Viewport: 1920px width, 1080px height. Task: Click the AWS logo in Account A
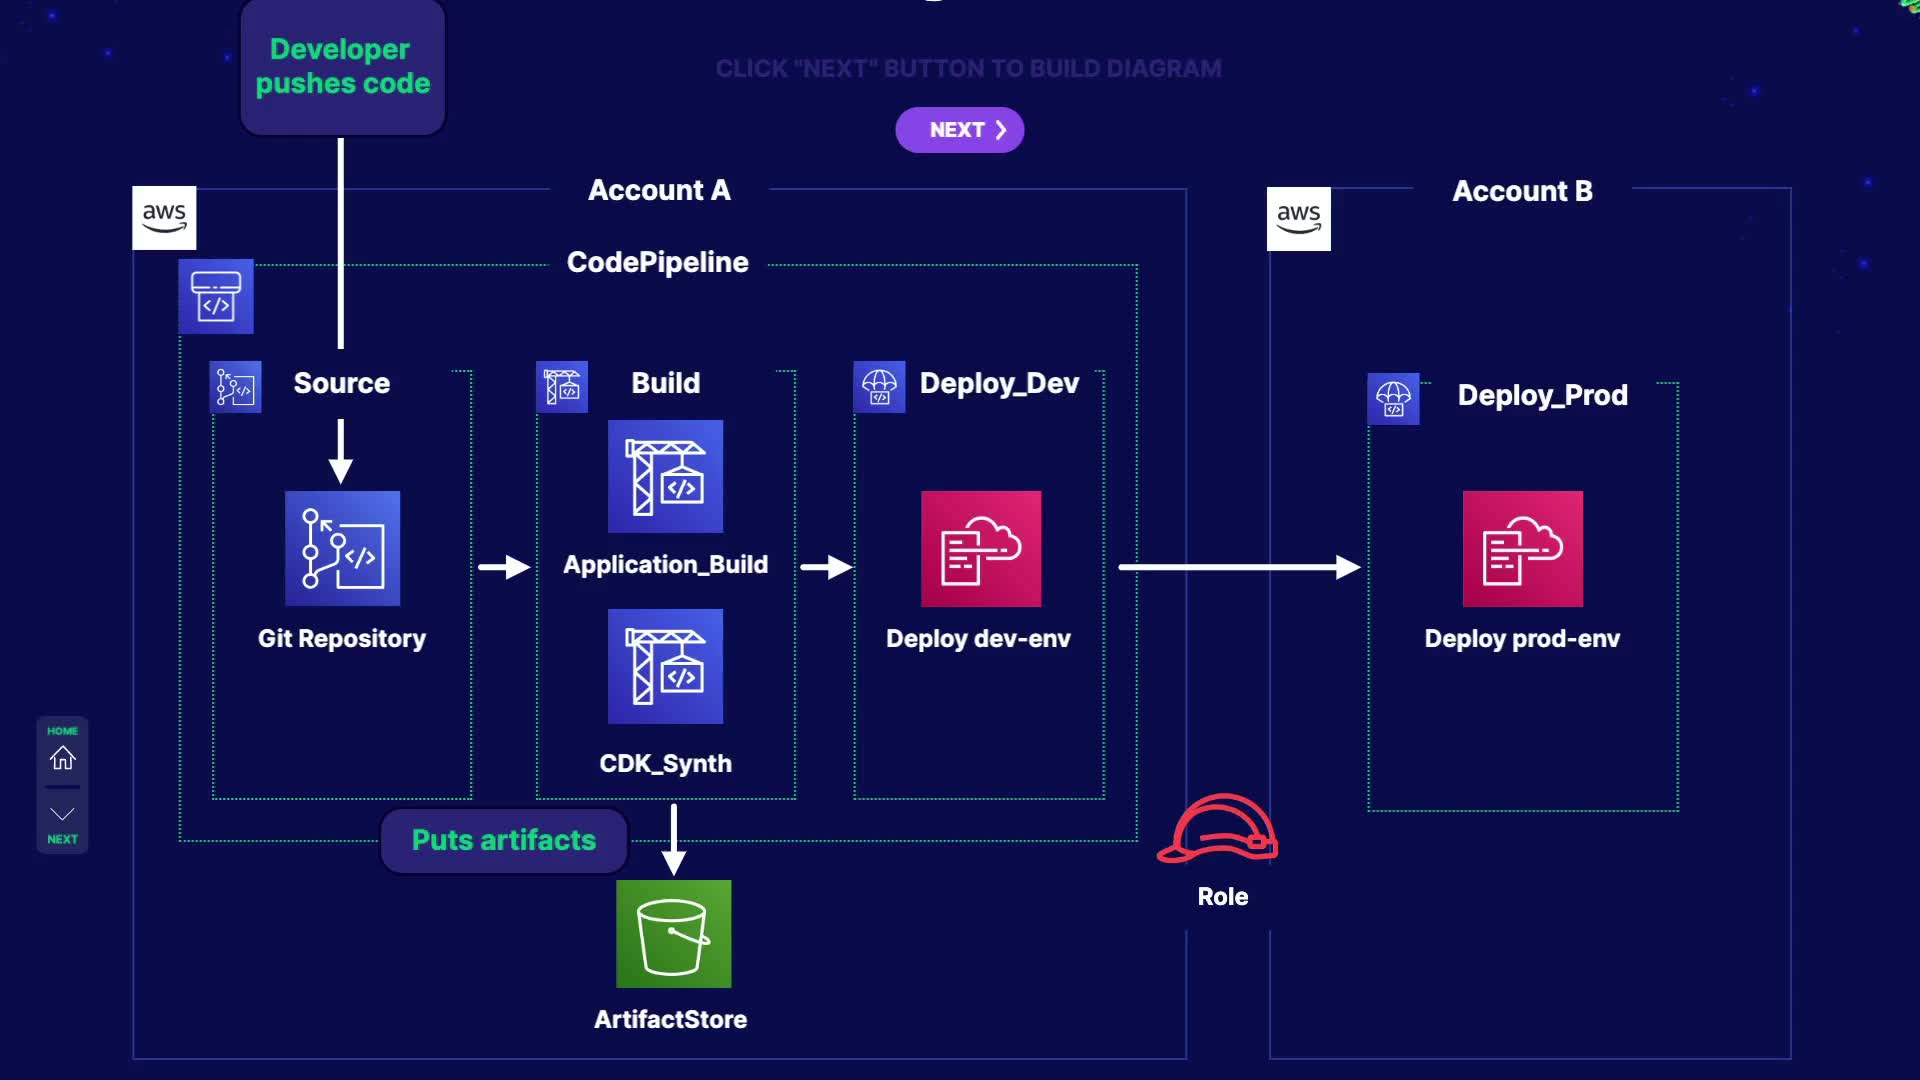point(164,217)
